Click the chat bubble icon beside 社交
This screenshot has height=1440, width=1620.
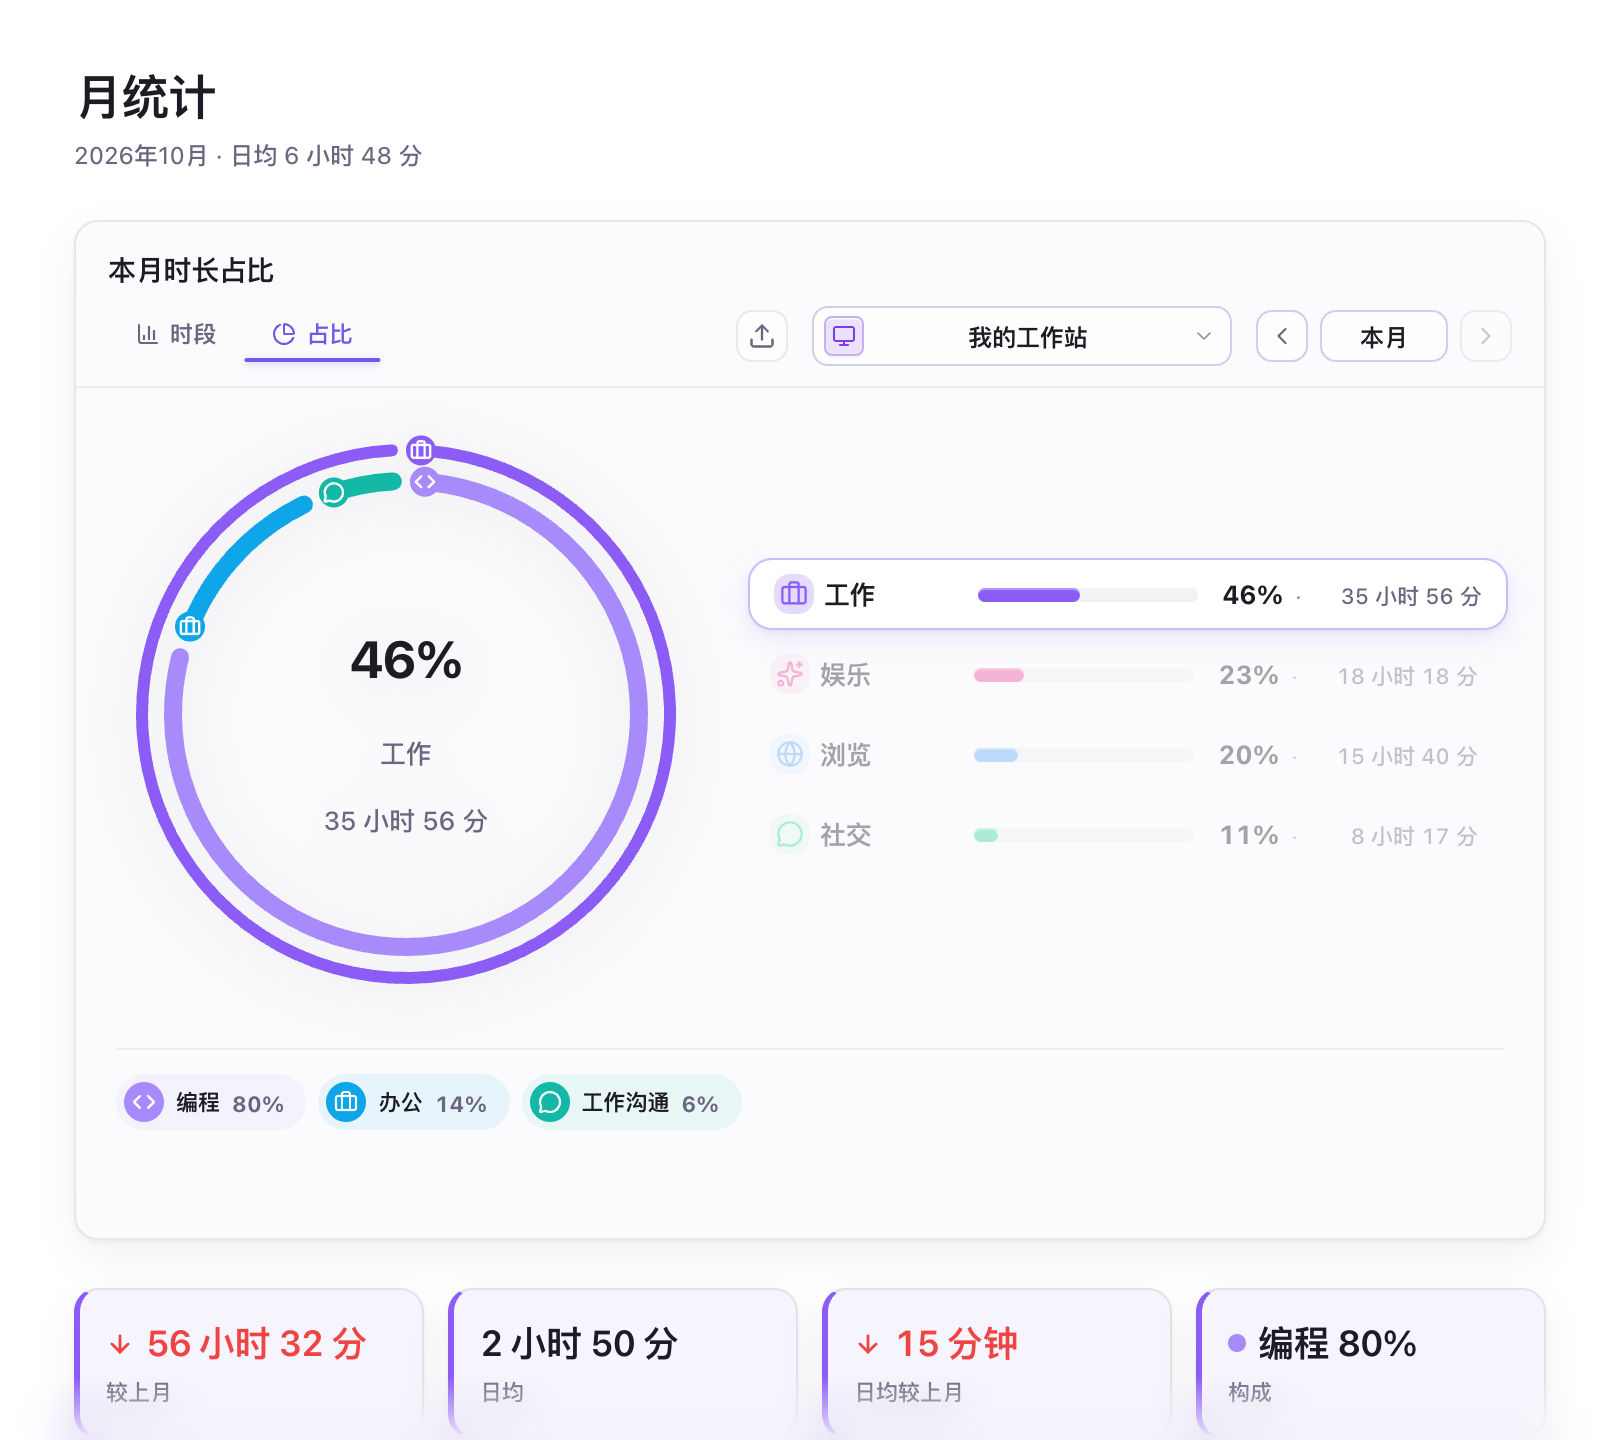point(790,834)
